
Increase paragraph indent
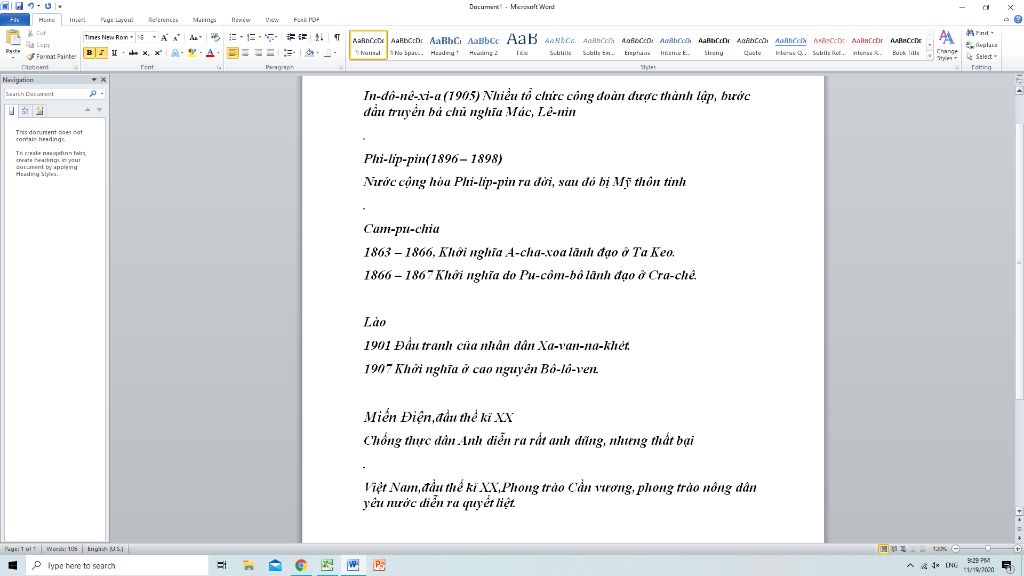302,38
